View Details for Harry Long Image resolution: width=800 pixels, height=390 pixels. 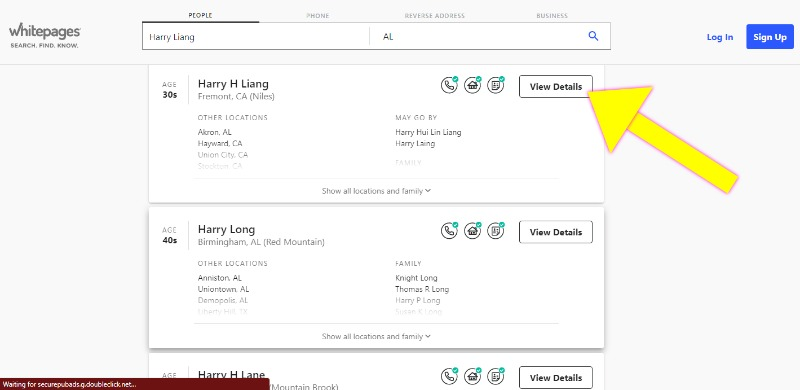point(556,232)
